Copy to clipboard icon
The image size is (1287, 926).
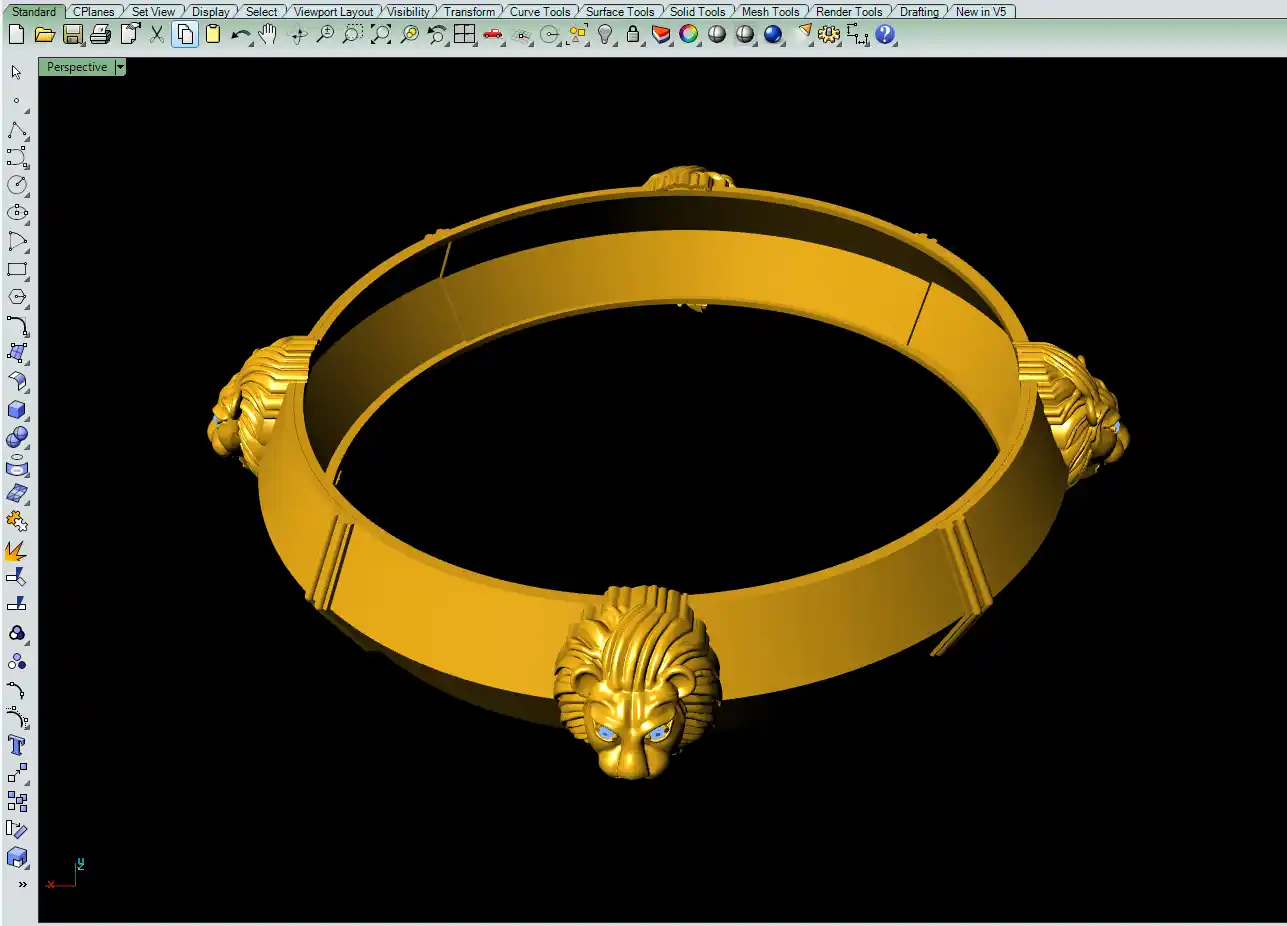pyautogui.click(x=185, y=34)
